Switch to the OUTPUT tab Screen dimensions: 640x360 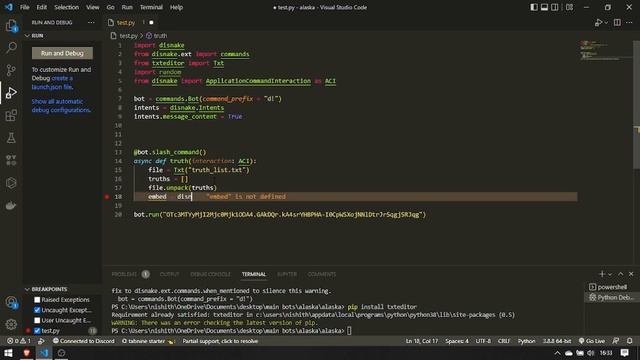coord(169,274)
